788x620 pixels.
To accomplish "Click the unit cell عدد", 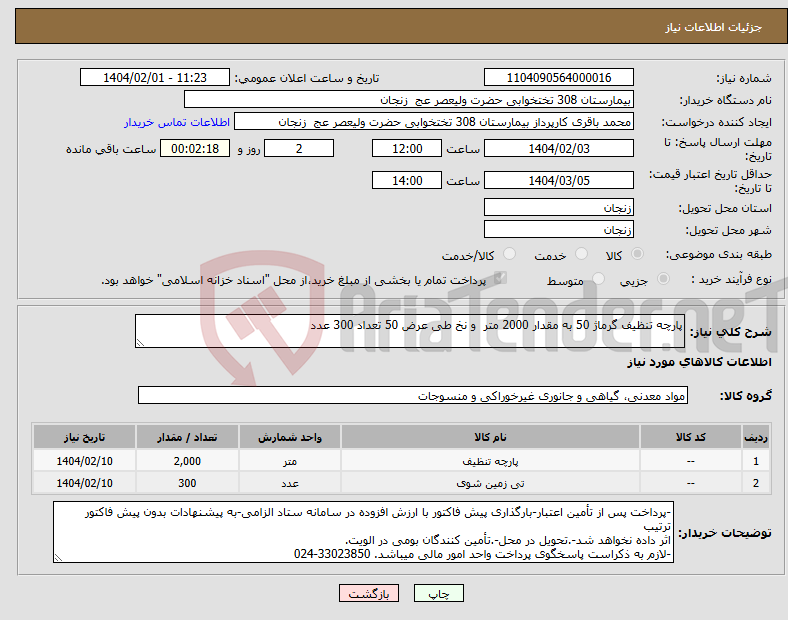I will 290,483.
